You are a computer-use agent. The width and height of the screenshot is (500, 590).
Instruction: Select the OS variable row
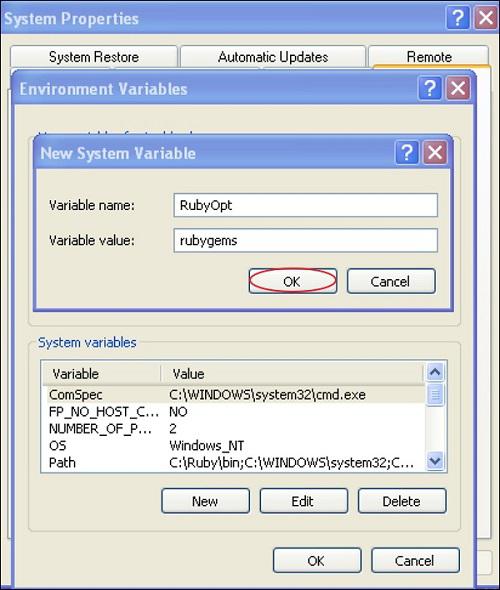point(234,446)
